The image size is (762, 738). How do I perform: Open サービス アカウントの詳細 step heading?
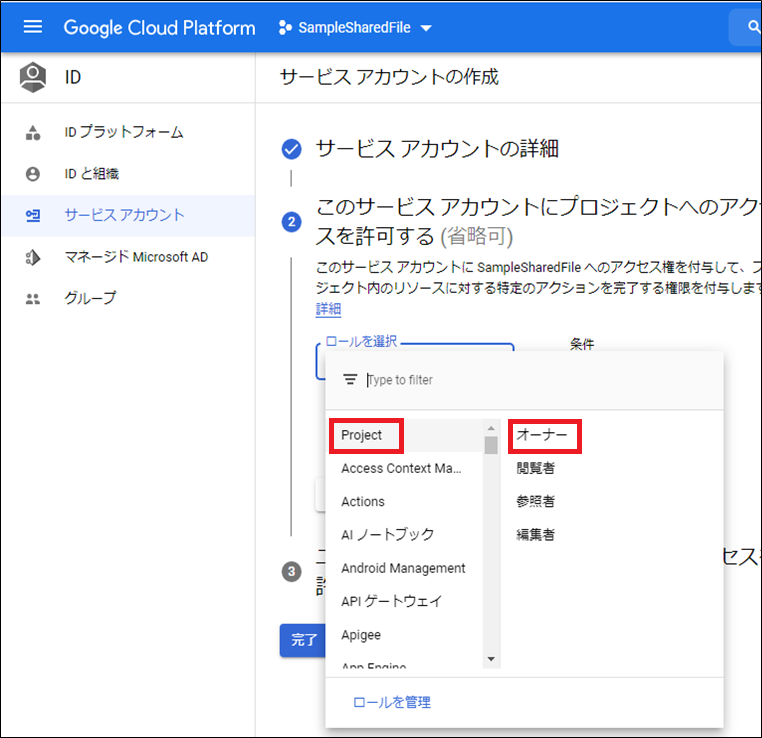(437, 149)
